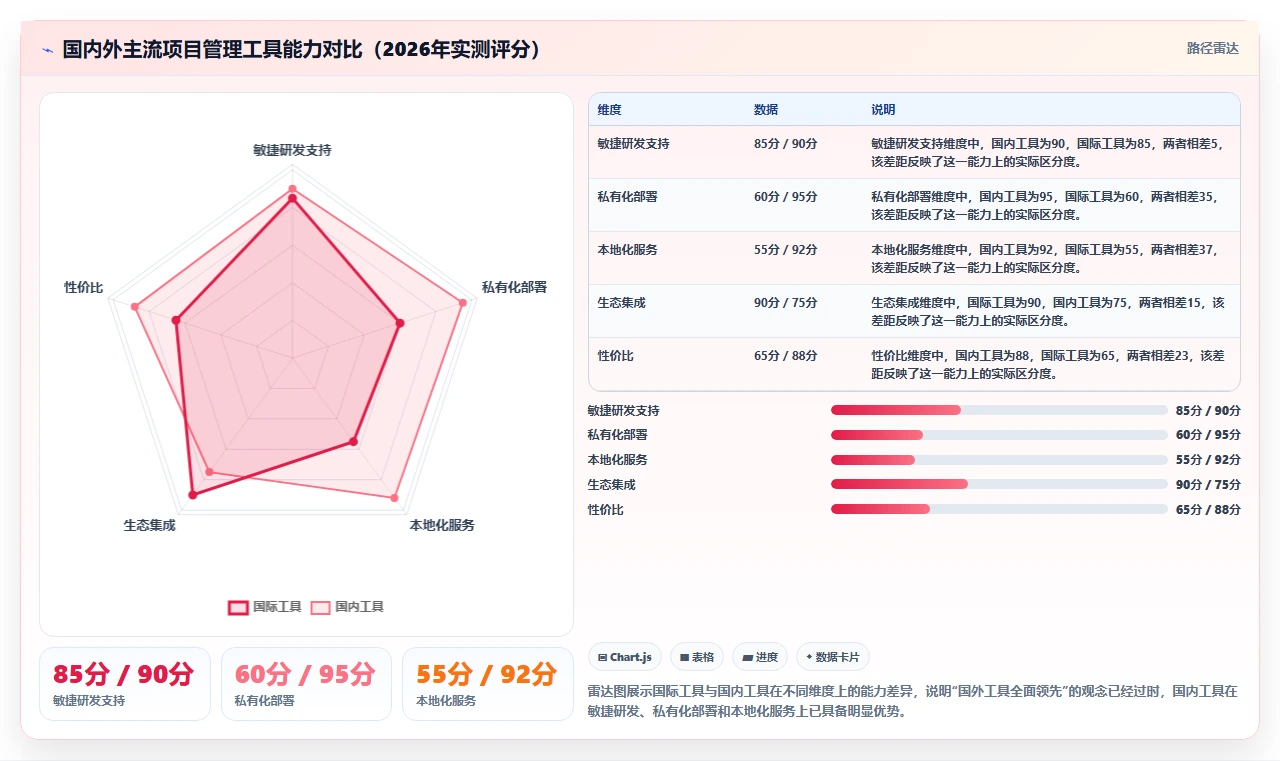The image size is (1280, 761).
Task: Click the 60分 / 95分 table cell
Action: (x=786, y=197)
